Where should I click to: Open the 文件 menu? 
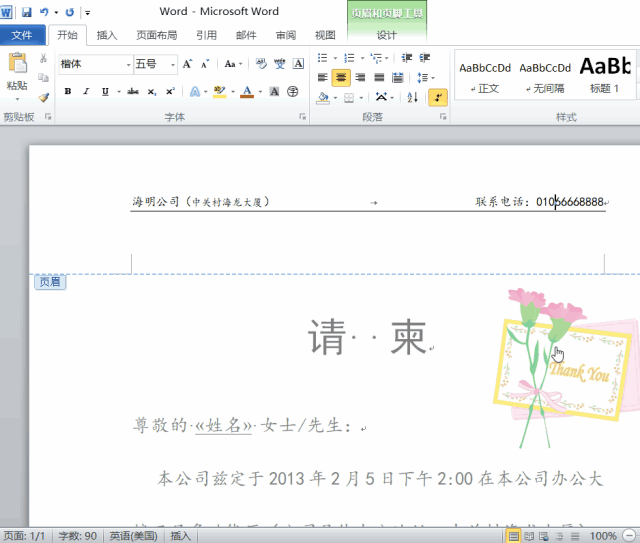[22, 35]
